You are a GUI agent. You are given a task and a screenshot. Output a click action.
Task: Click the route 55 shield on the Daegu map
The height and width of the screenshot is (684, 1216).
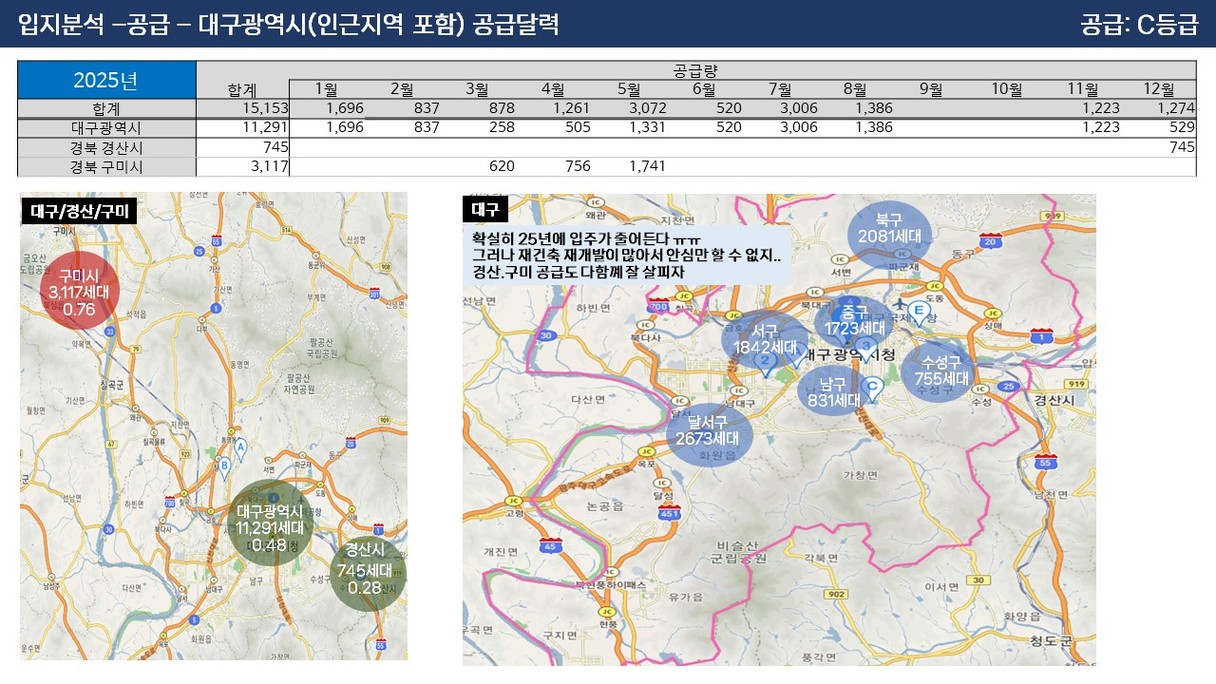coord(1046,462)
